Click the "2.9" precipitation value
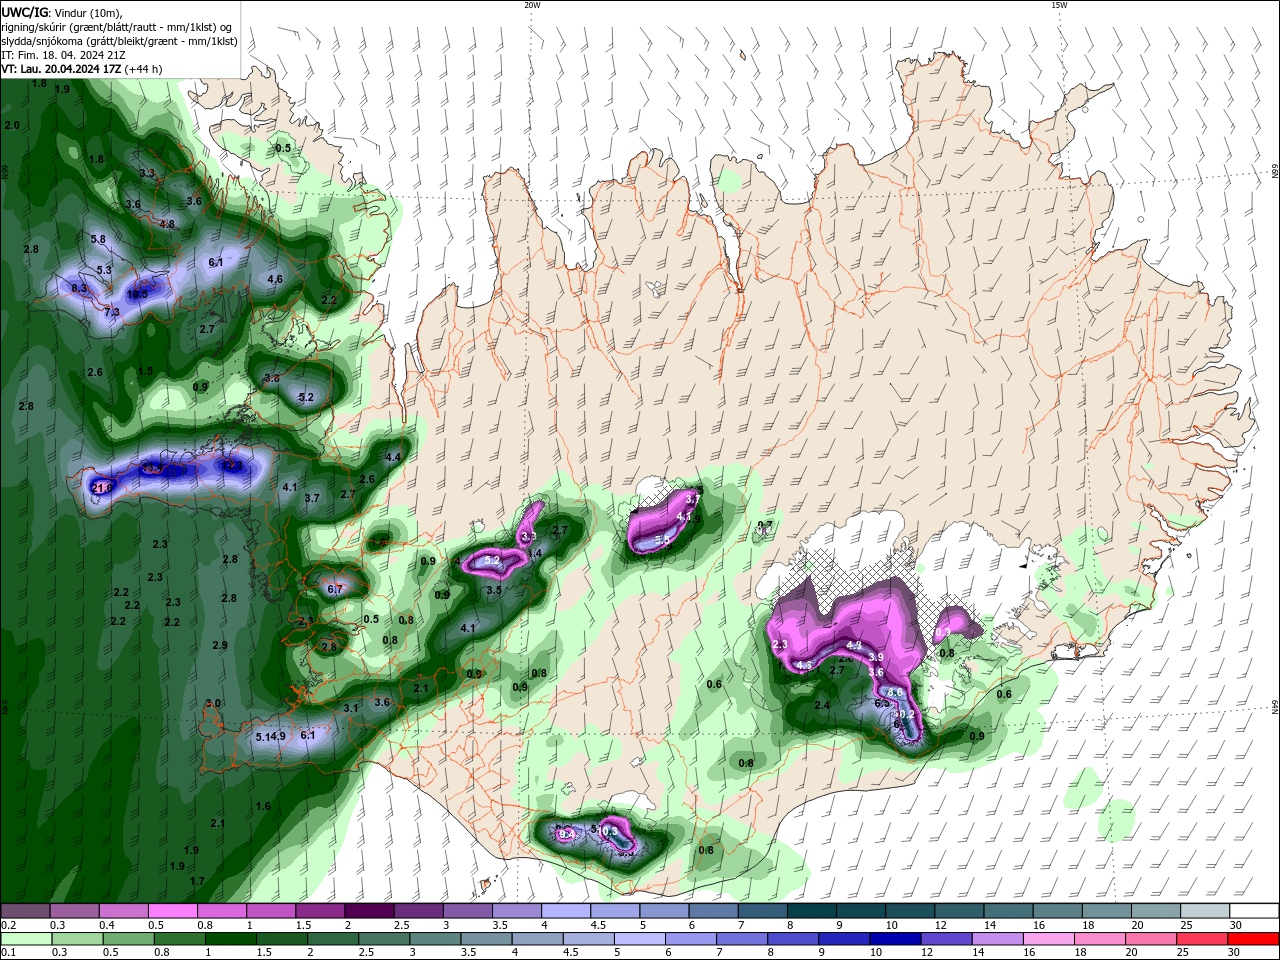1280x960 pixels. (x=220, y=645)
